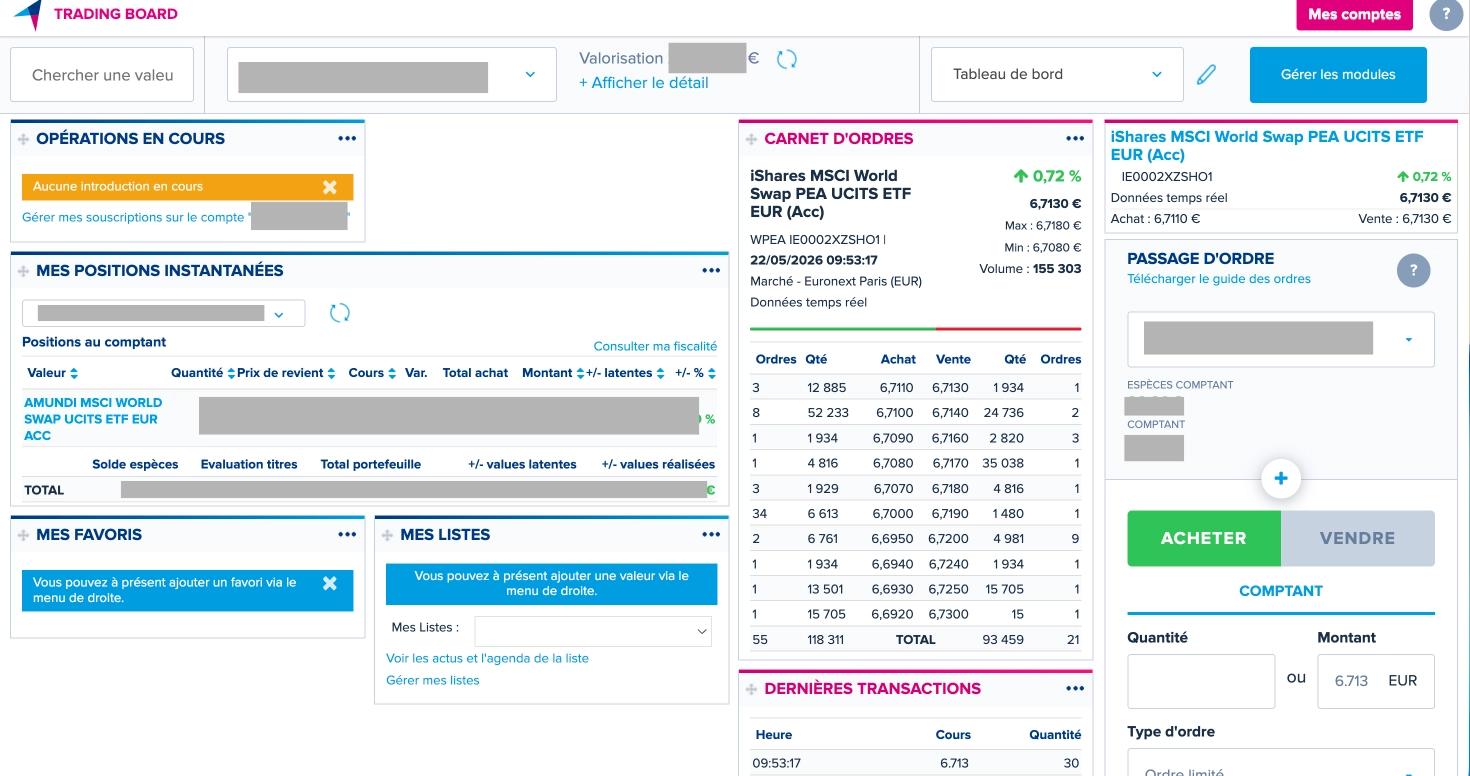Viewport: 1470px width, 776px height.
Task: Open the three-dot menu of Mes listes
Action: pyautogui.click(x=711, y=535)
